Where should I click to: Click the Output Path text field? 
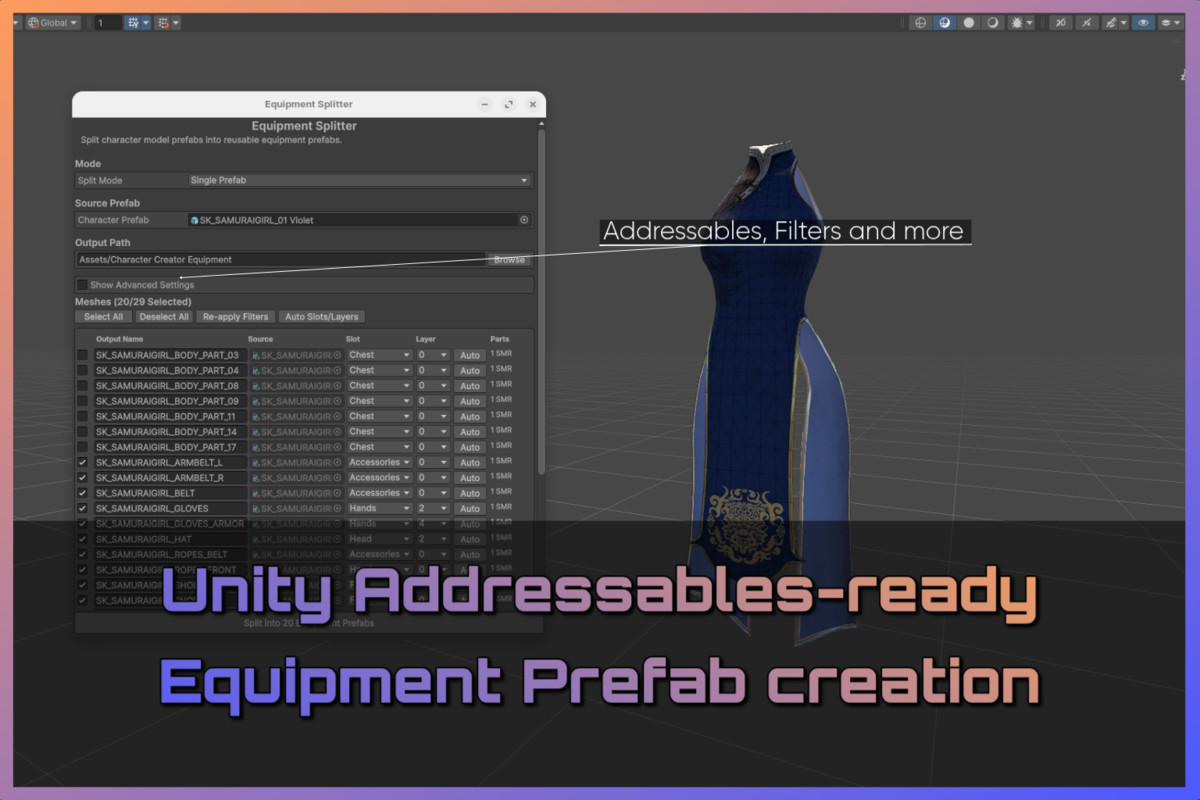281,259
